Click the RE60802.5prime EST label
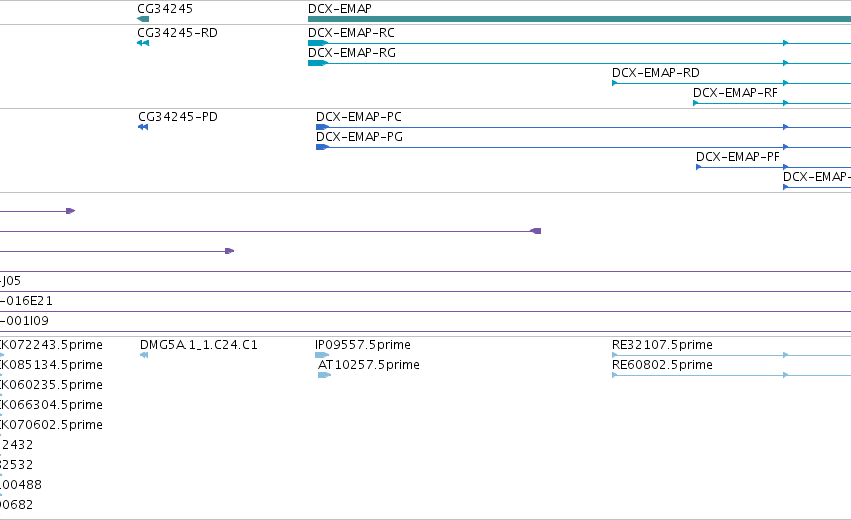Screen dimensions: 851x520 (x=662, y=365)
